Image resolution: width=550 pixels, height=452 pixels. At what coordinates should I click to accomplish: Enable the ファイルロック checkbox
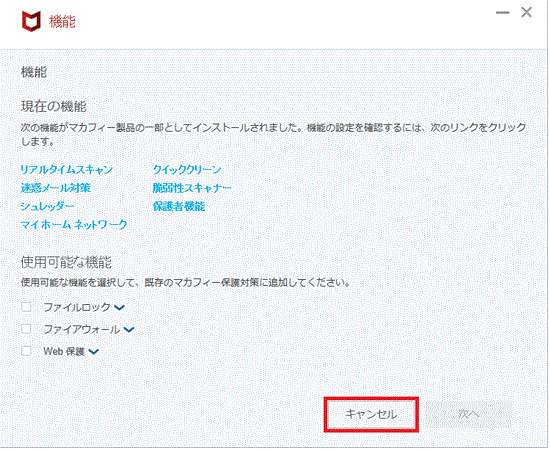[26, 307]
